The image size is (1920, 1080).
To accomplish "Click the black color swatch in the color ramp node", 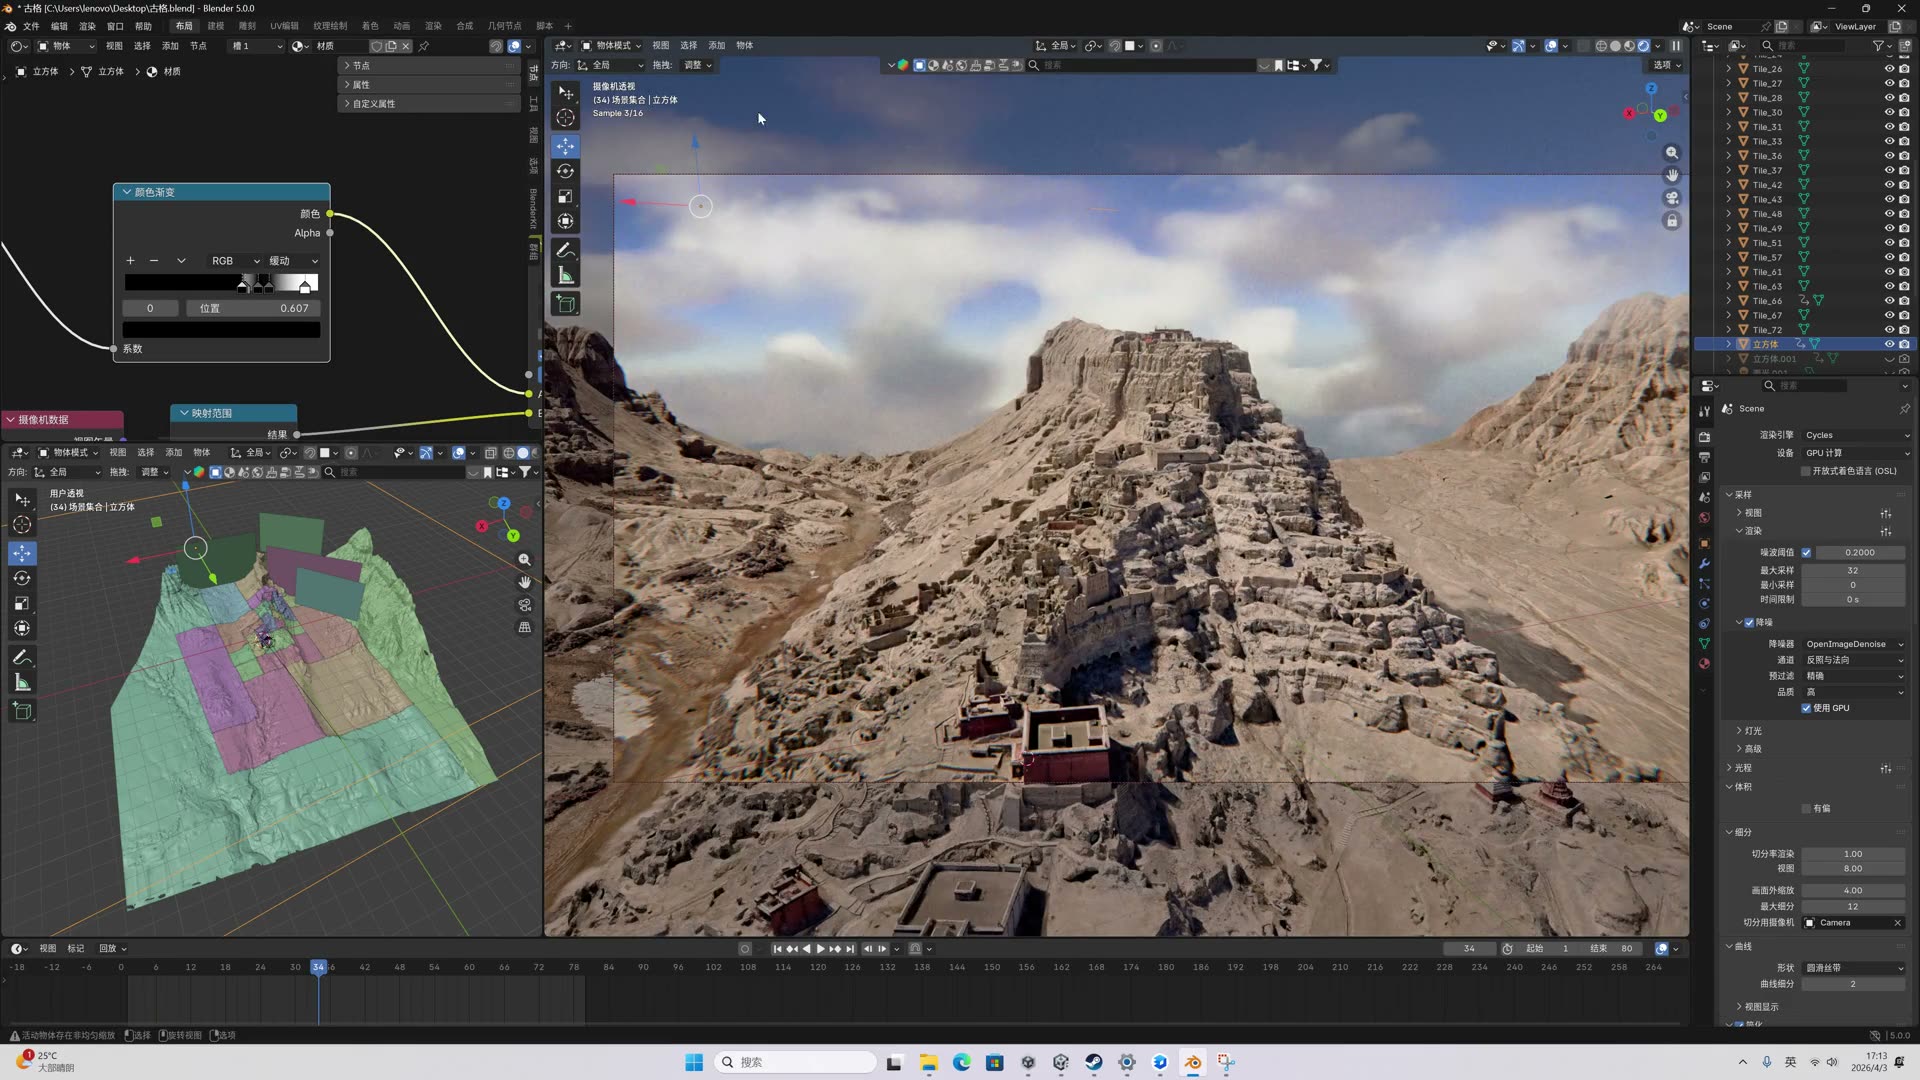I will pyautogui.click(x=221, y=329).
